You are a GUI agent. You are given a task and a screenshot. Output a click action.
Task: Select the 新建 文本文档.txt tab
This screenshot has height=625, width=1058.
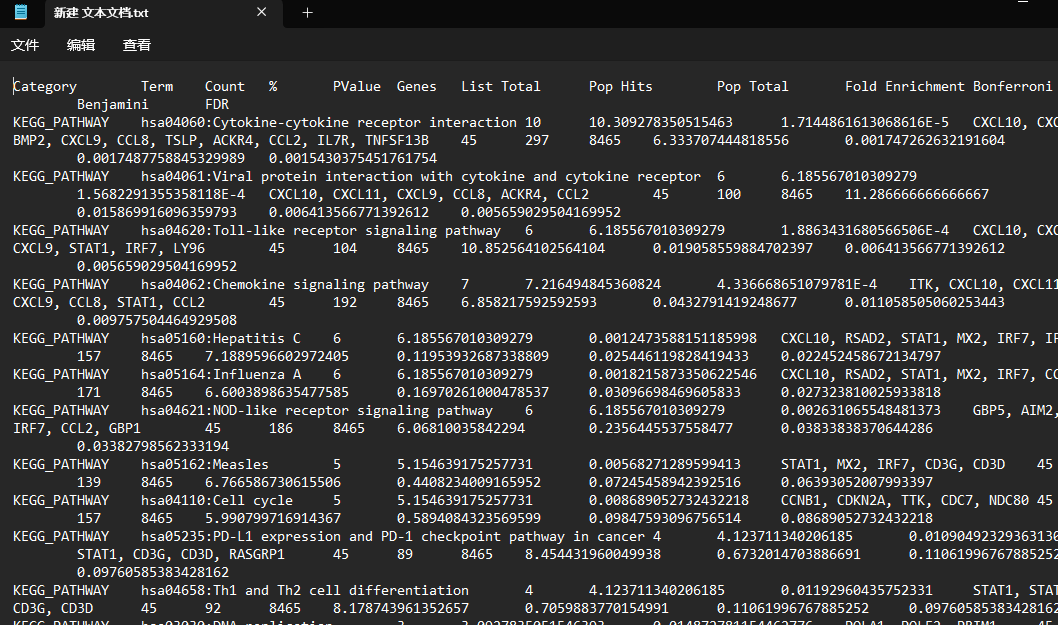[x=164, y=13]
